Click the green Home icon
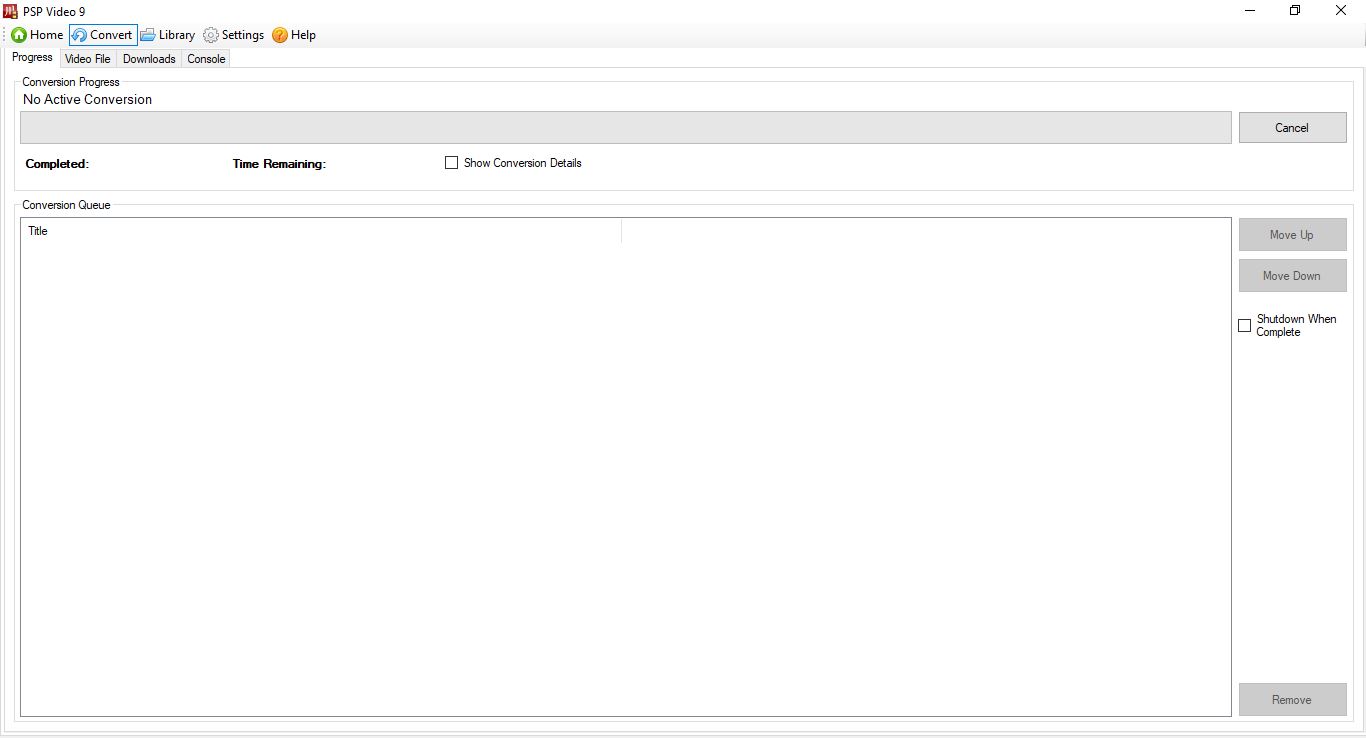The height and width of the screenshot is (738, 1366). click(19, 35)
